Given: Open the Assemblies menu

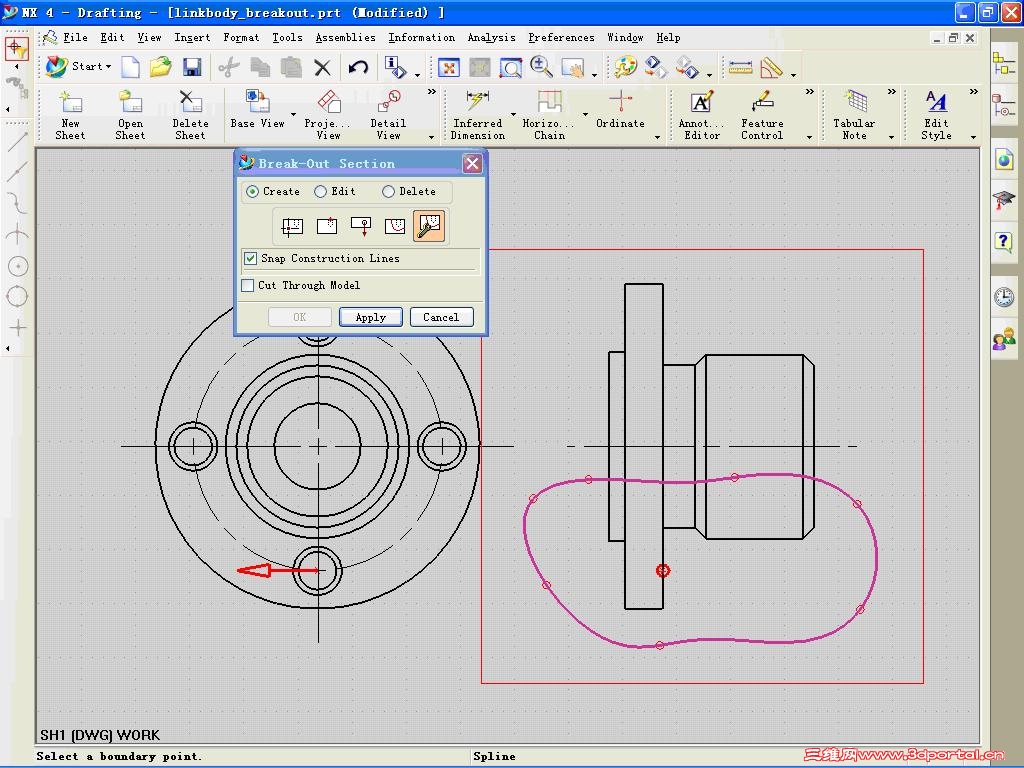Looking at the screenshot, I should (x=345, y=38).
